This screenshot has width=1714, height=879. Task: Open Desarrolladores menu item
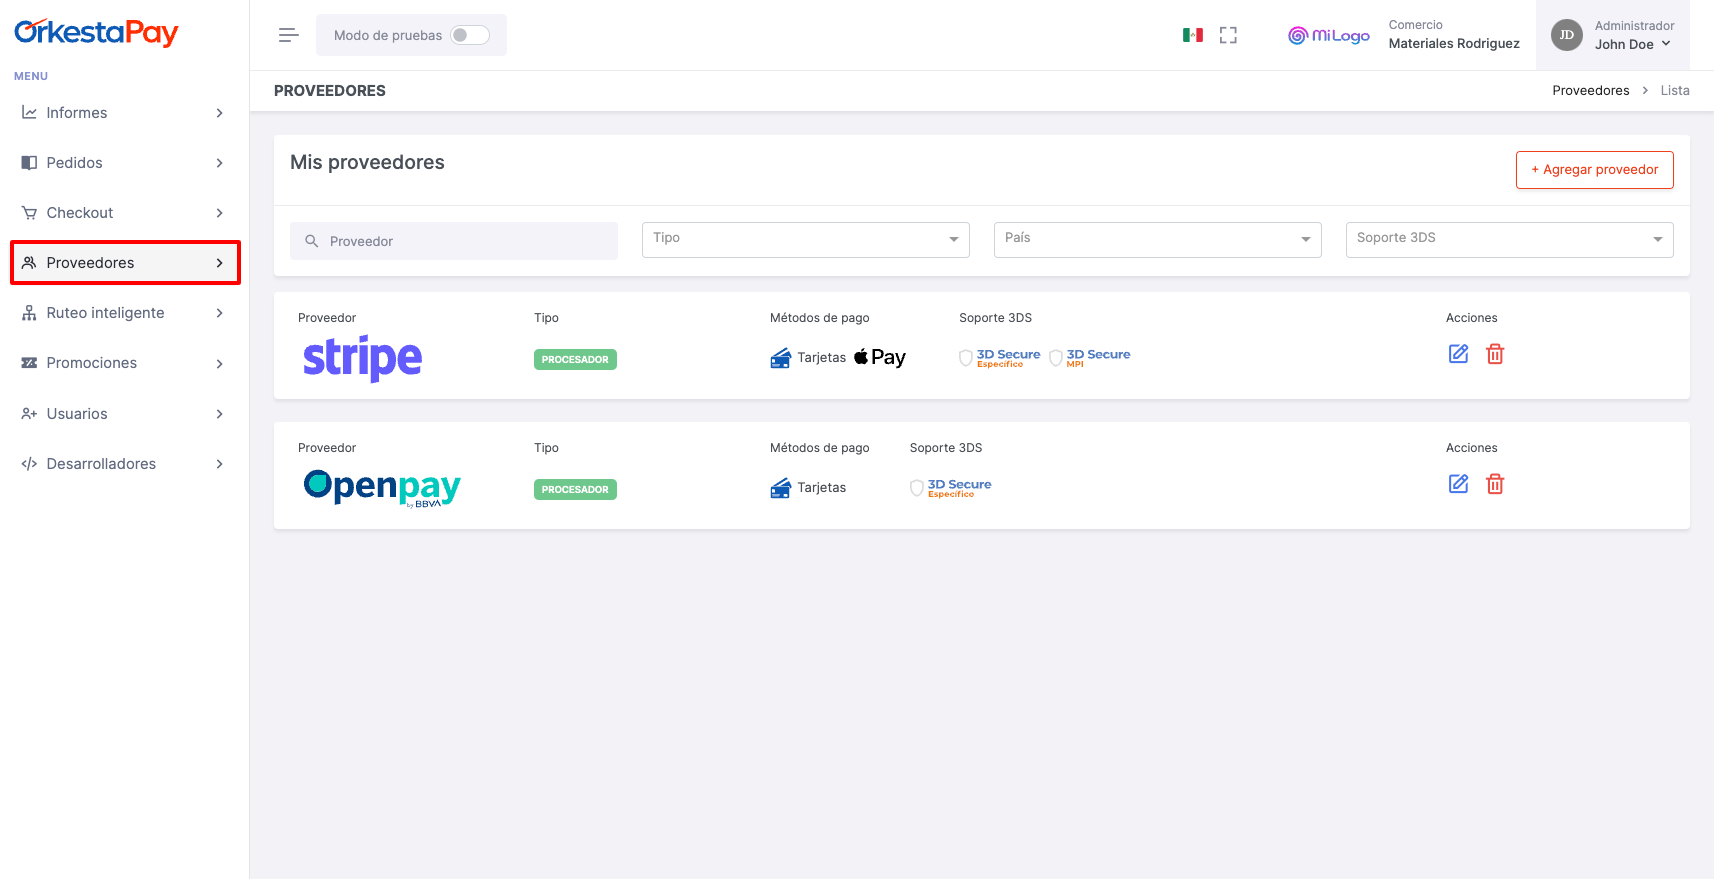pyautogui.click(x=125, y=464)
